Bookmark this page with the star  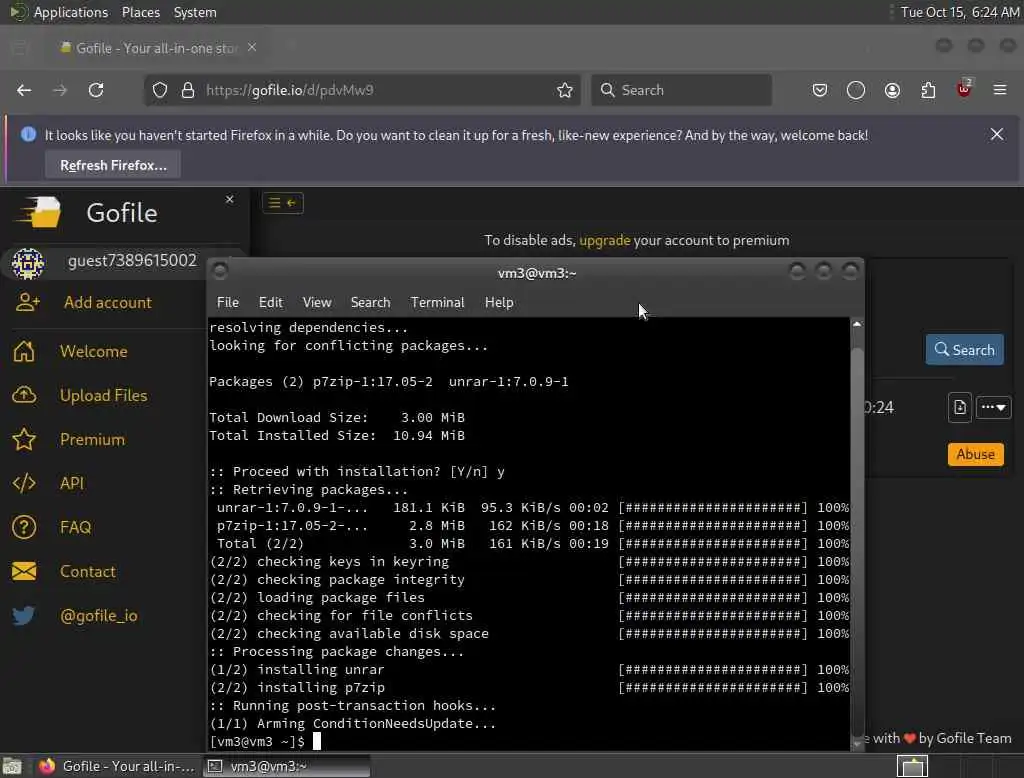click(565, 90)
